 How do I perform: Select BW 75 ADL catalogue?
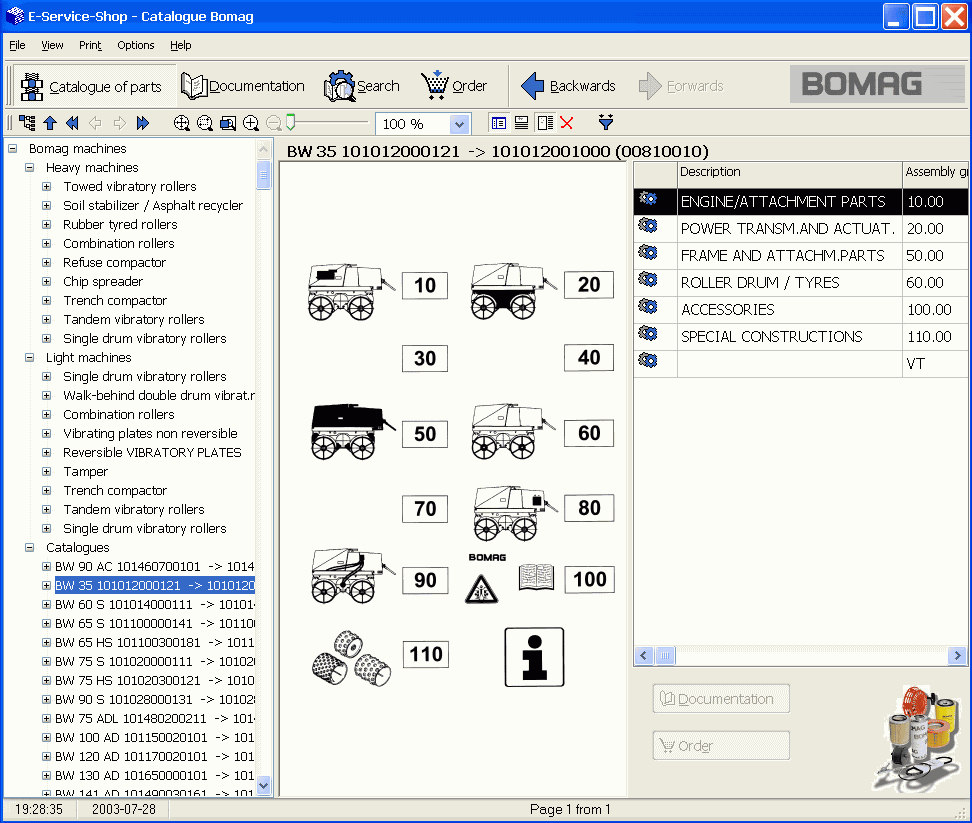(x=154, y=718)
